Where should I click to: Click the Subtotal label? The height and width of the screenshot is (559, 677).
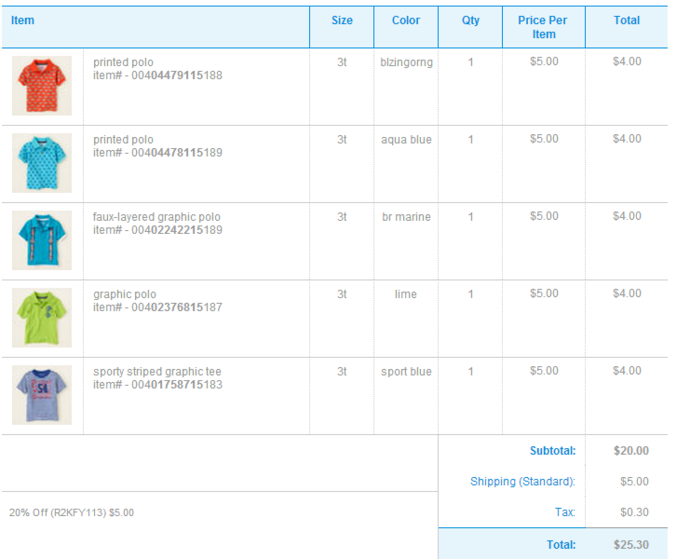click(553, 451)
